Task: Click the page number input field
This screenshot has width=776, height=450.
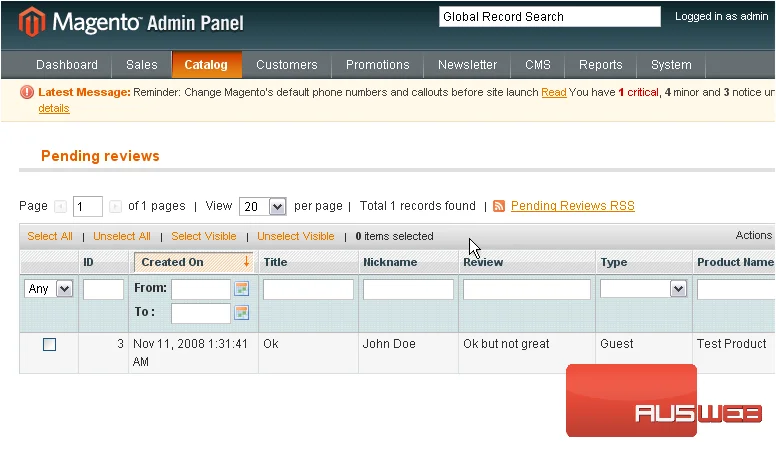Action: (88, 206)
